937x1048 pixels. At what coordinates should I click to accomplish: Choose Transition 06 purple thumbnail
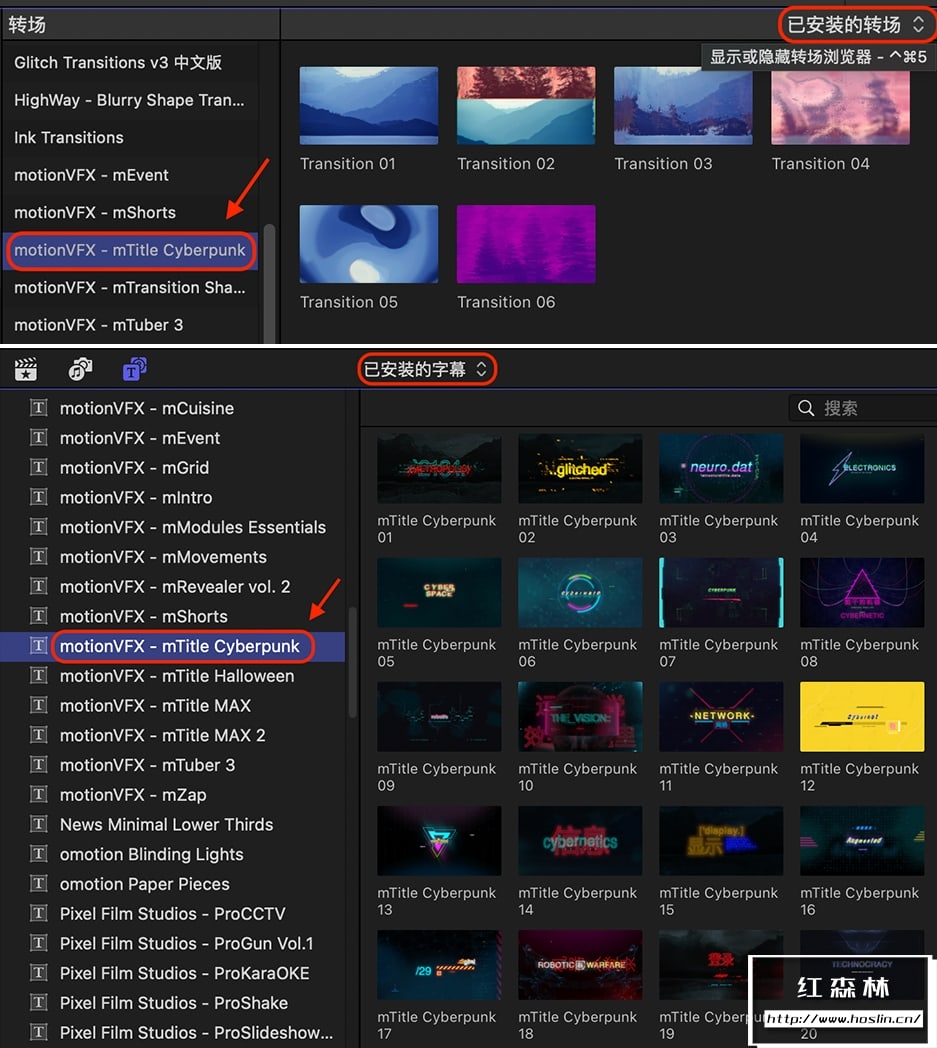tap(526, 244)
